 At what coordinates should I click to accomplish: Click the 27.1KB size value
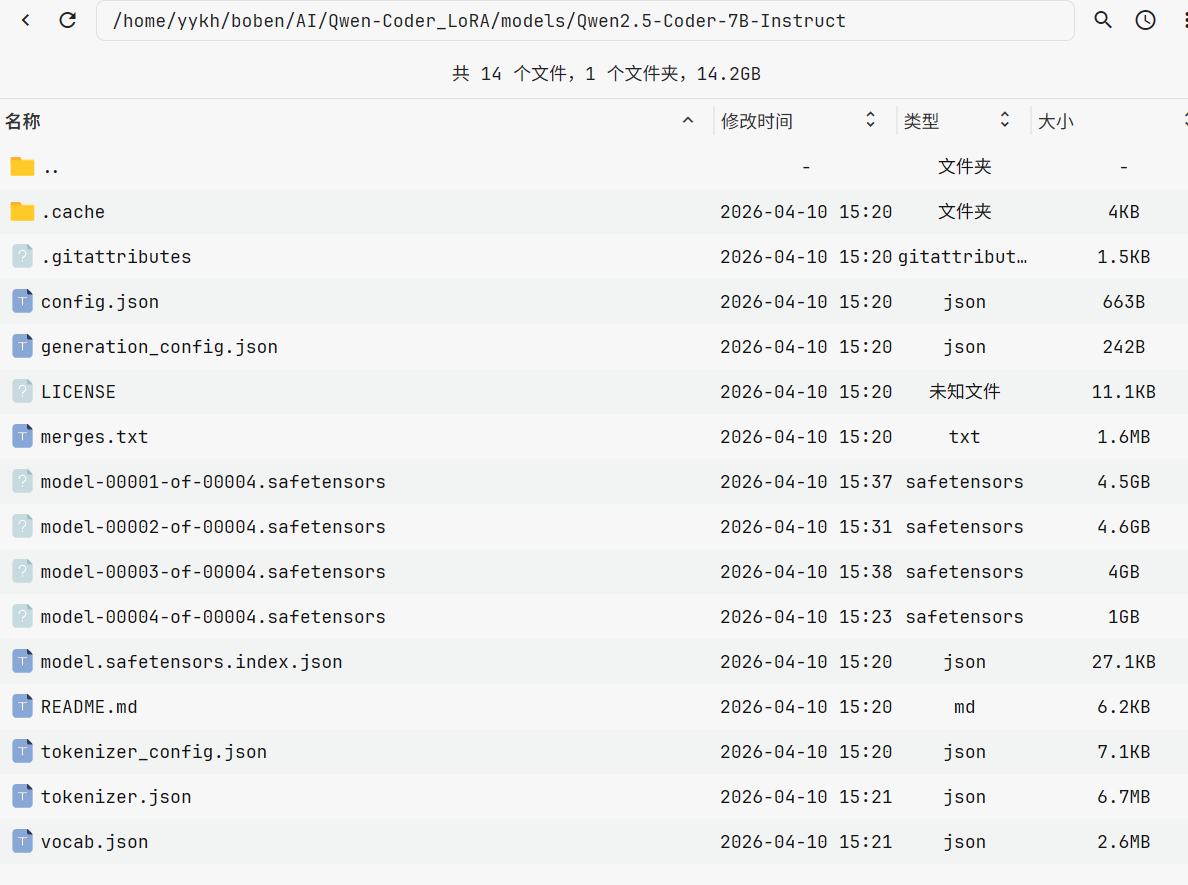click(x=1124, y=662)
